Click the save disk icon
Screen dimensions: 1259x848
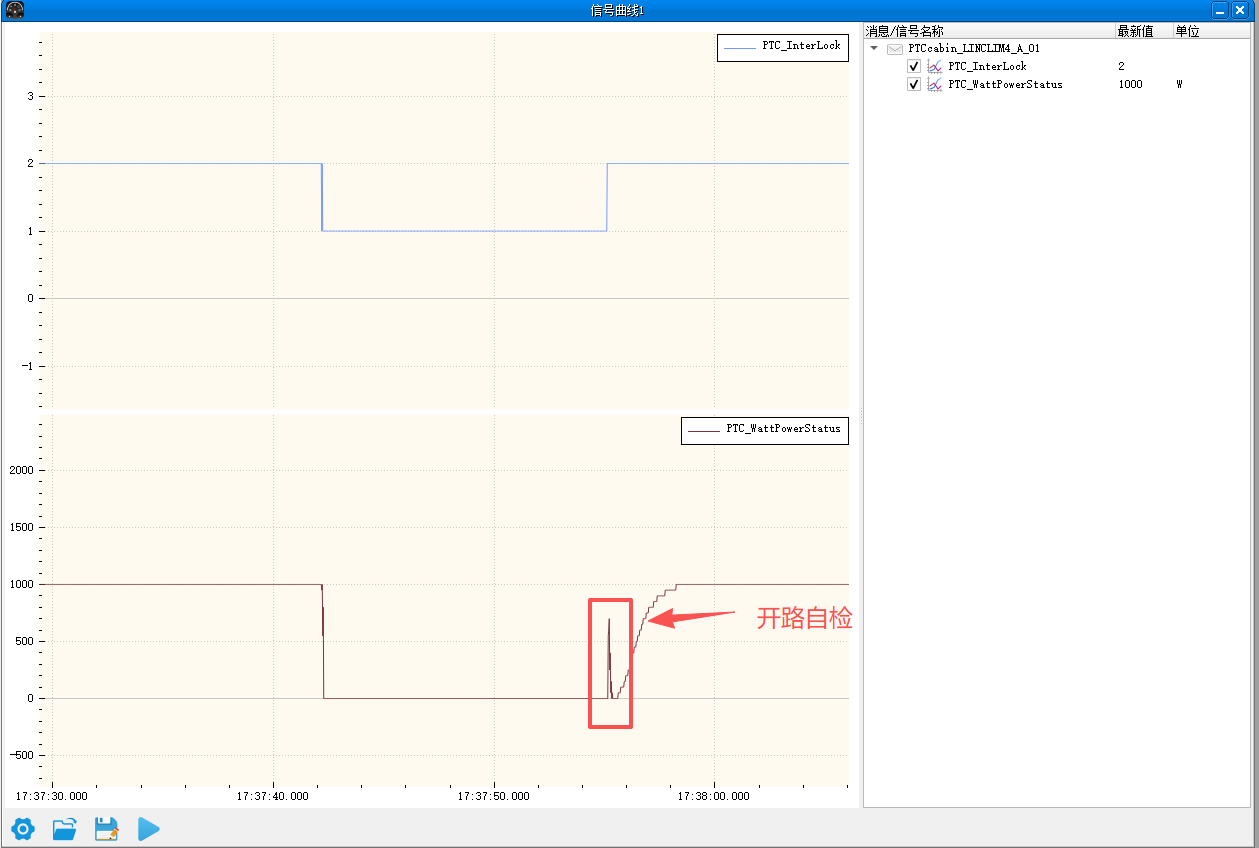pos(107,828)
